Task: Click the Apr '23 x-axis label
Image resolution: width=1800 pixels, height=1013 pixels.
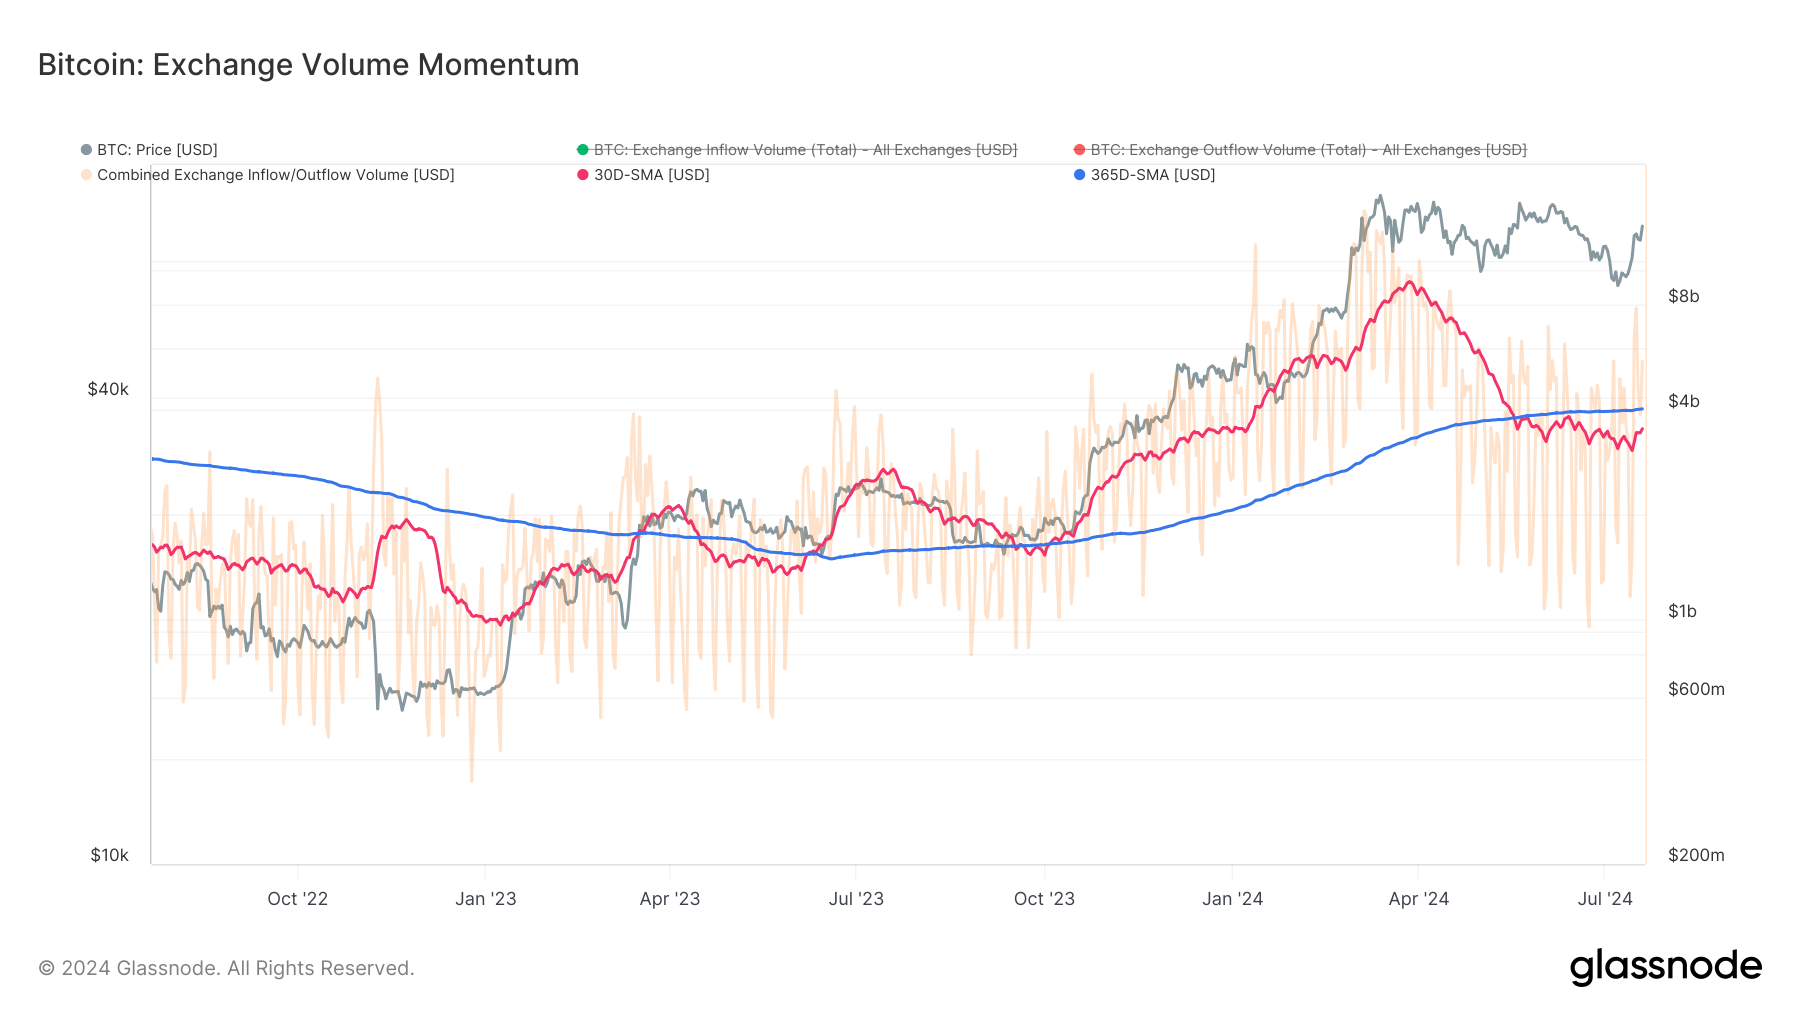Action: pos(670,899)
